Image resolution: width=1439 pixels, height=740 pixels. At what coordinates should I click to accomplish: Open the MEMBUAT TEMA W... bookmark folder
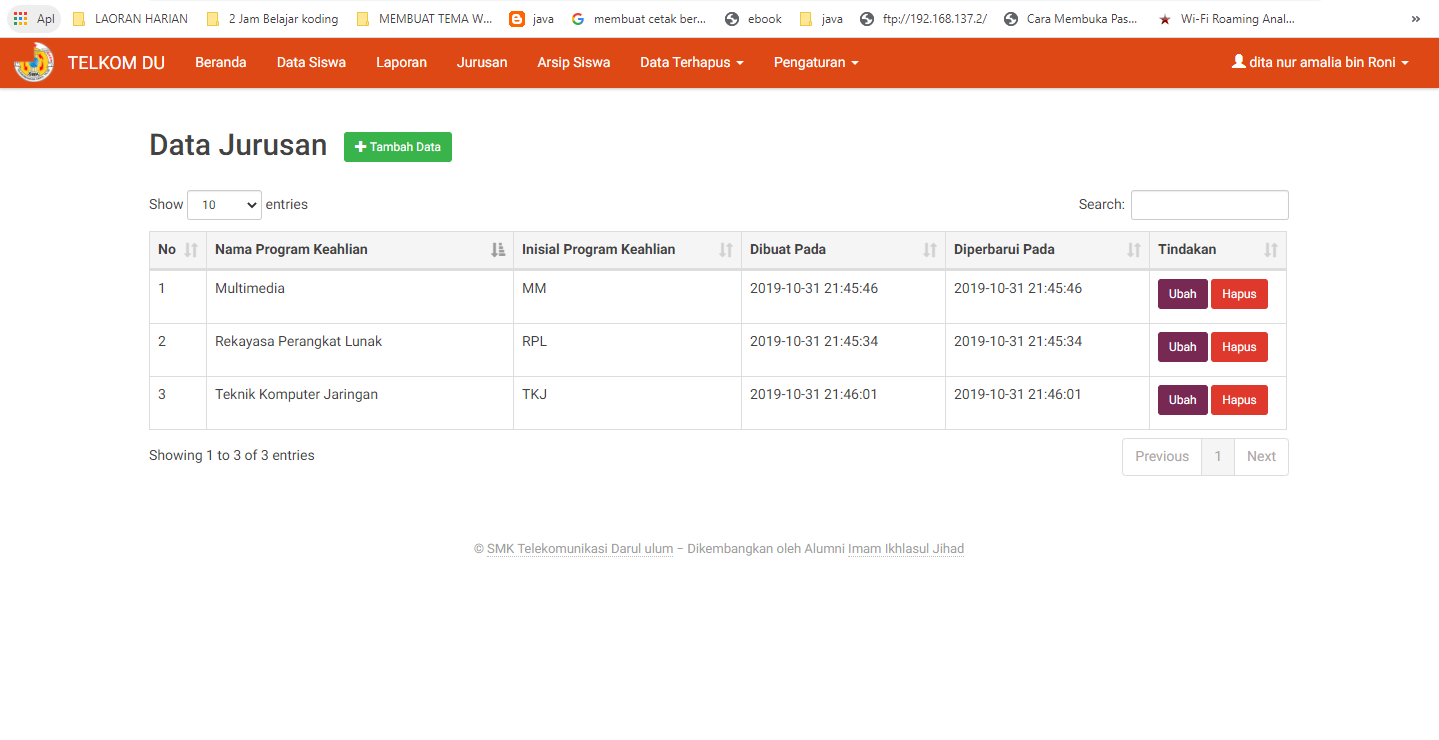[x=425, y=18]
